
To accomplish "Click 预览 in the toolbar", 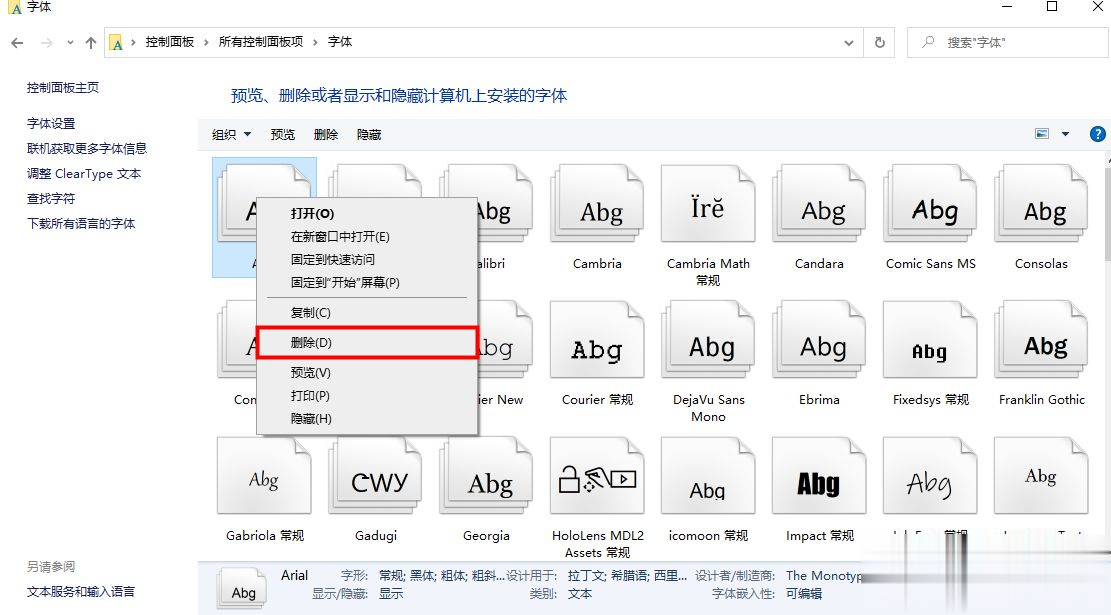I will 283,135.
